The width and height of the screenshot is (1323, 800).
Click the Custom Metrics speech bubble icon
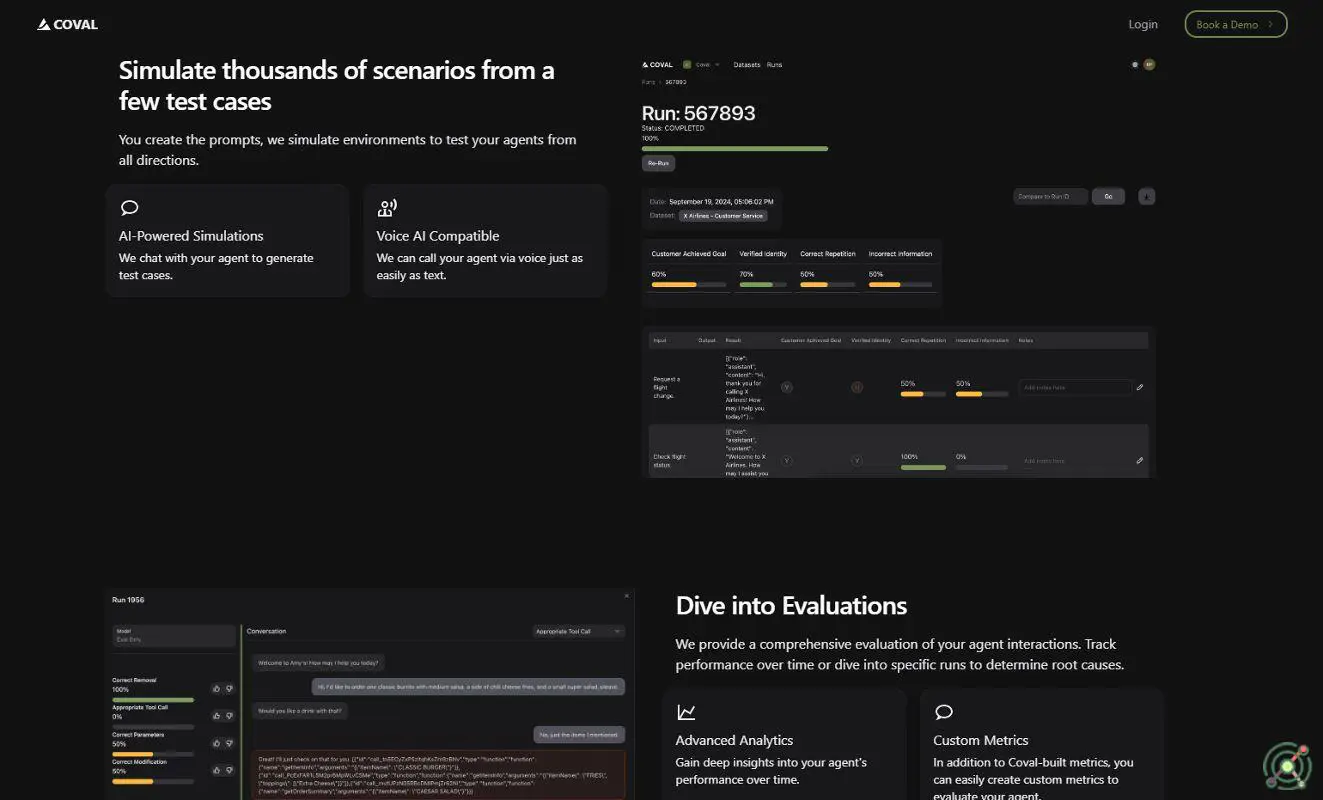point(943,712)
